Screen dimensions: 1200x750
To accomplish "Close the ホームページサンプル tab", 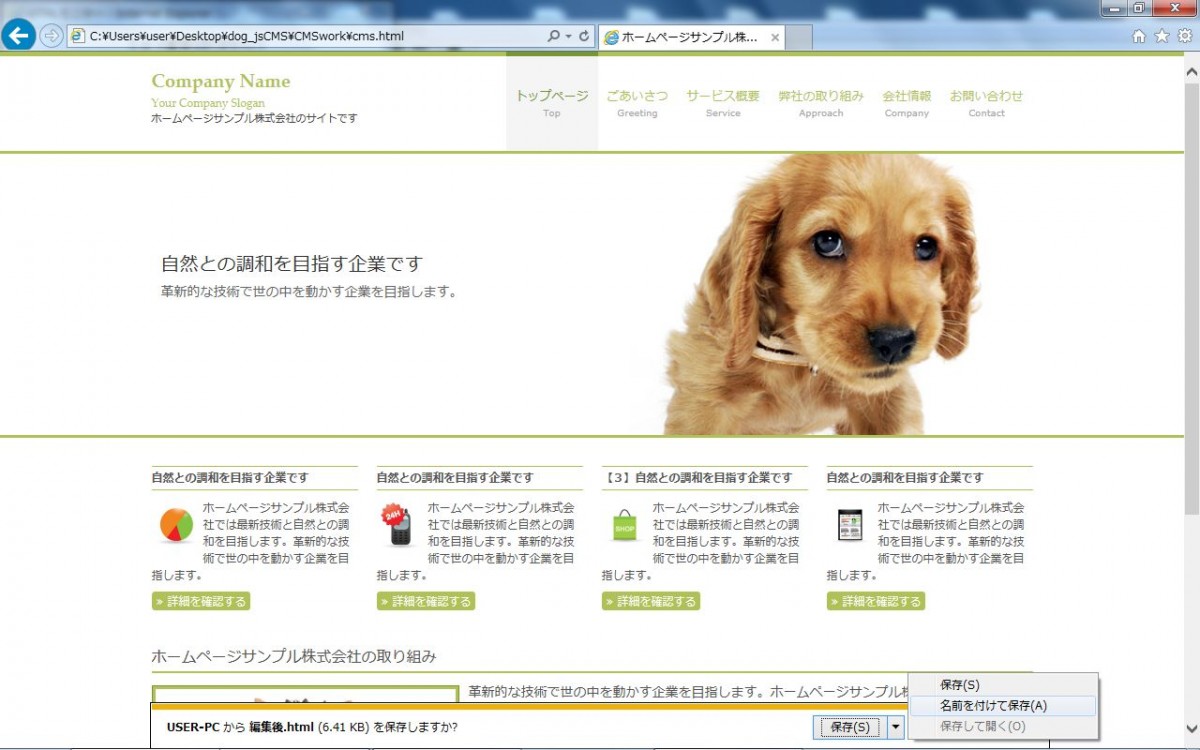I will pos(775,37).
